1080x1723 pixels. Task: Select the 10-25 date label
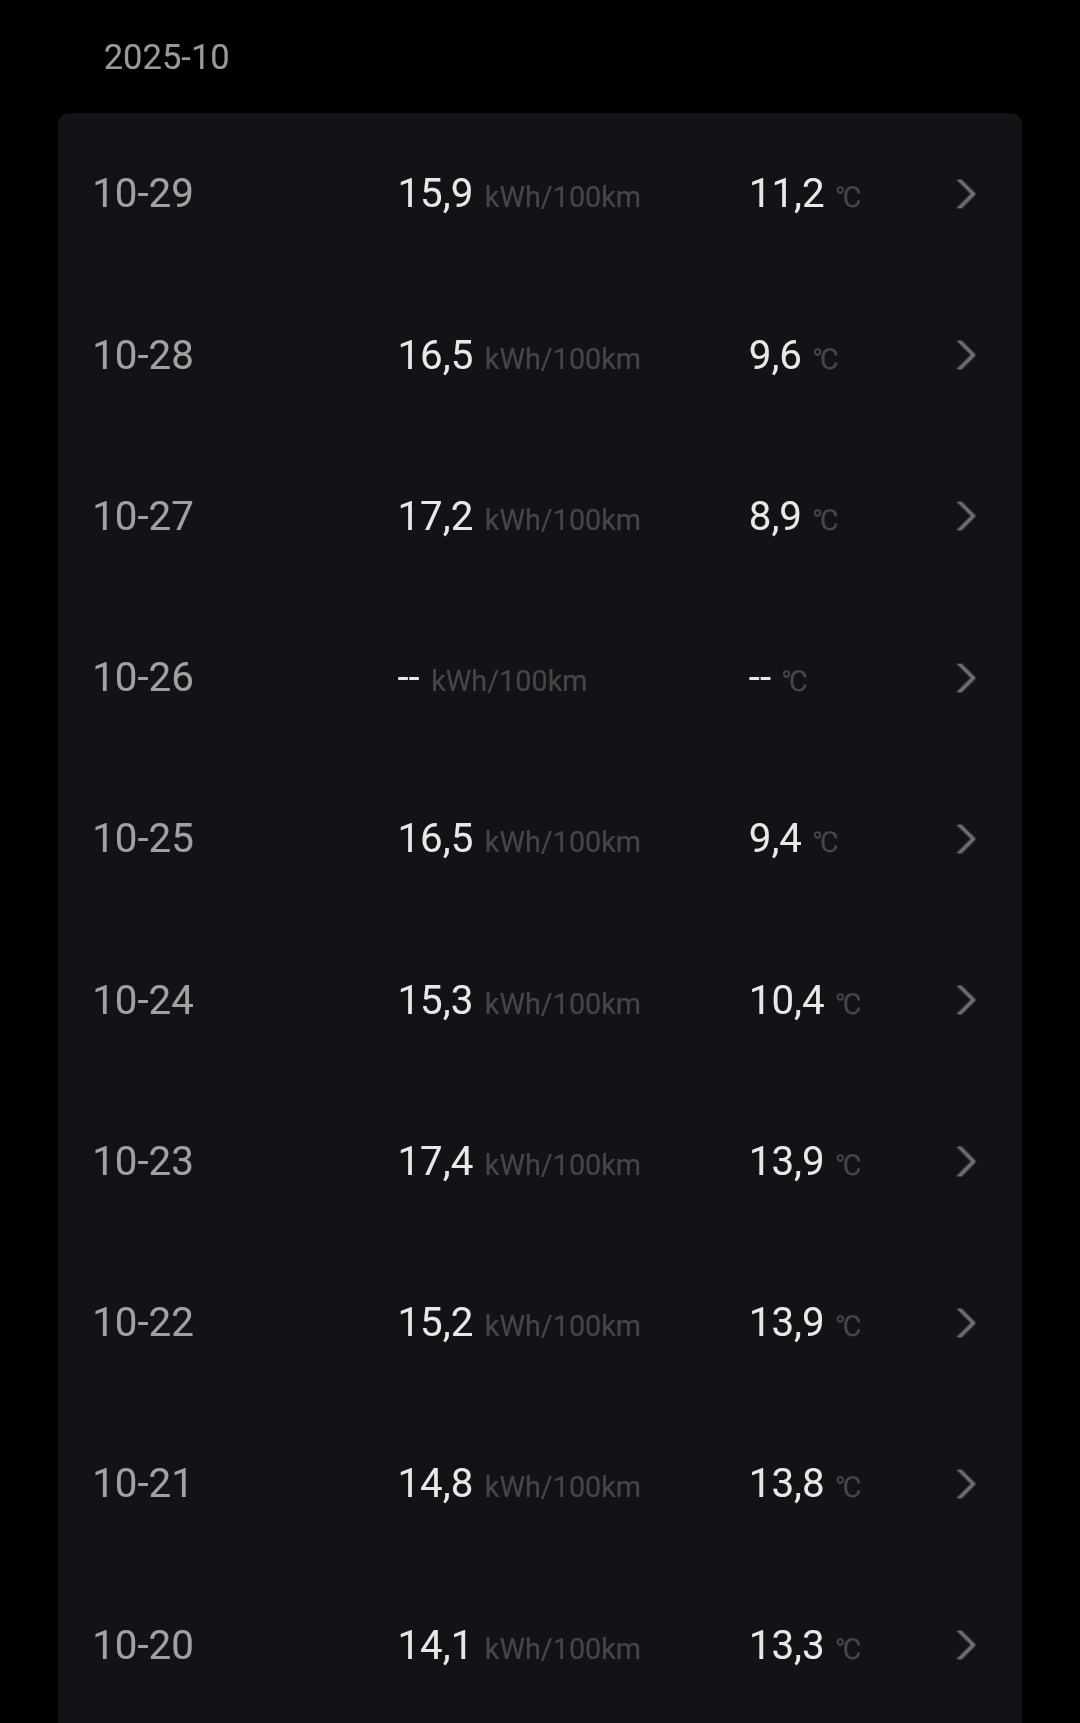point(143,838)
